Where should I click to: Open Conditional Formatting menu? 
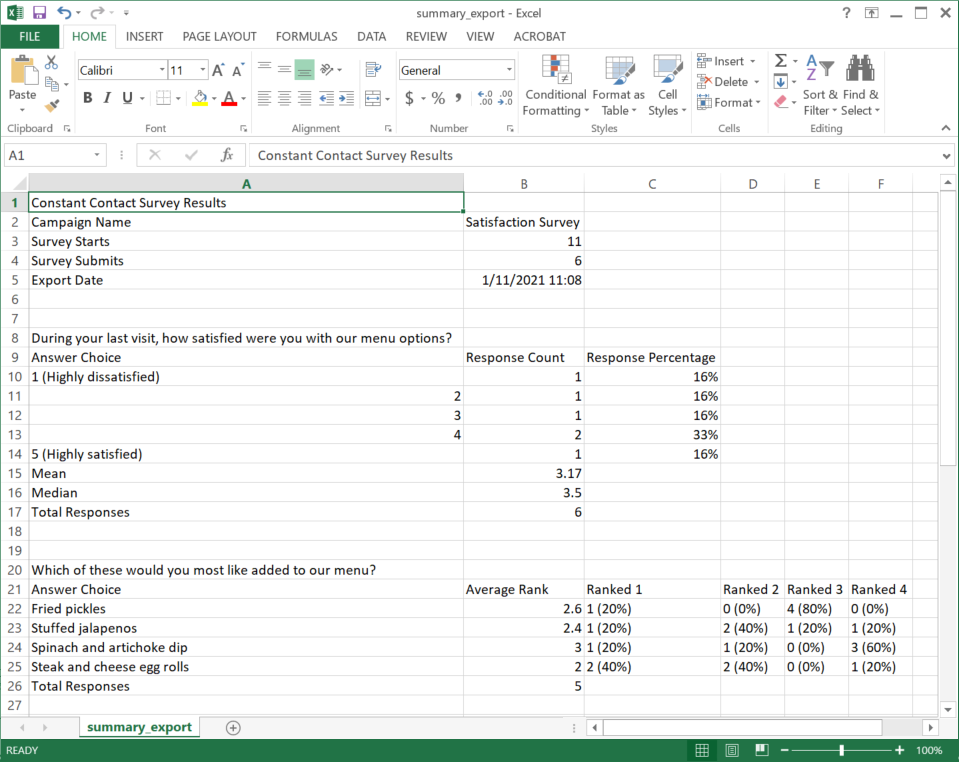point(555,86)
